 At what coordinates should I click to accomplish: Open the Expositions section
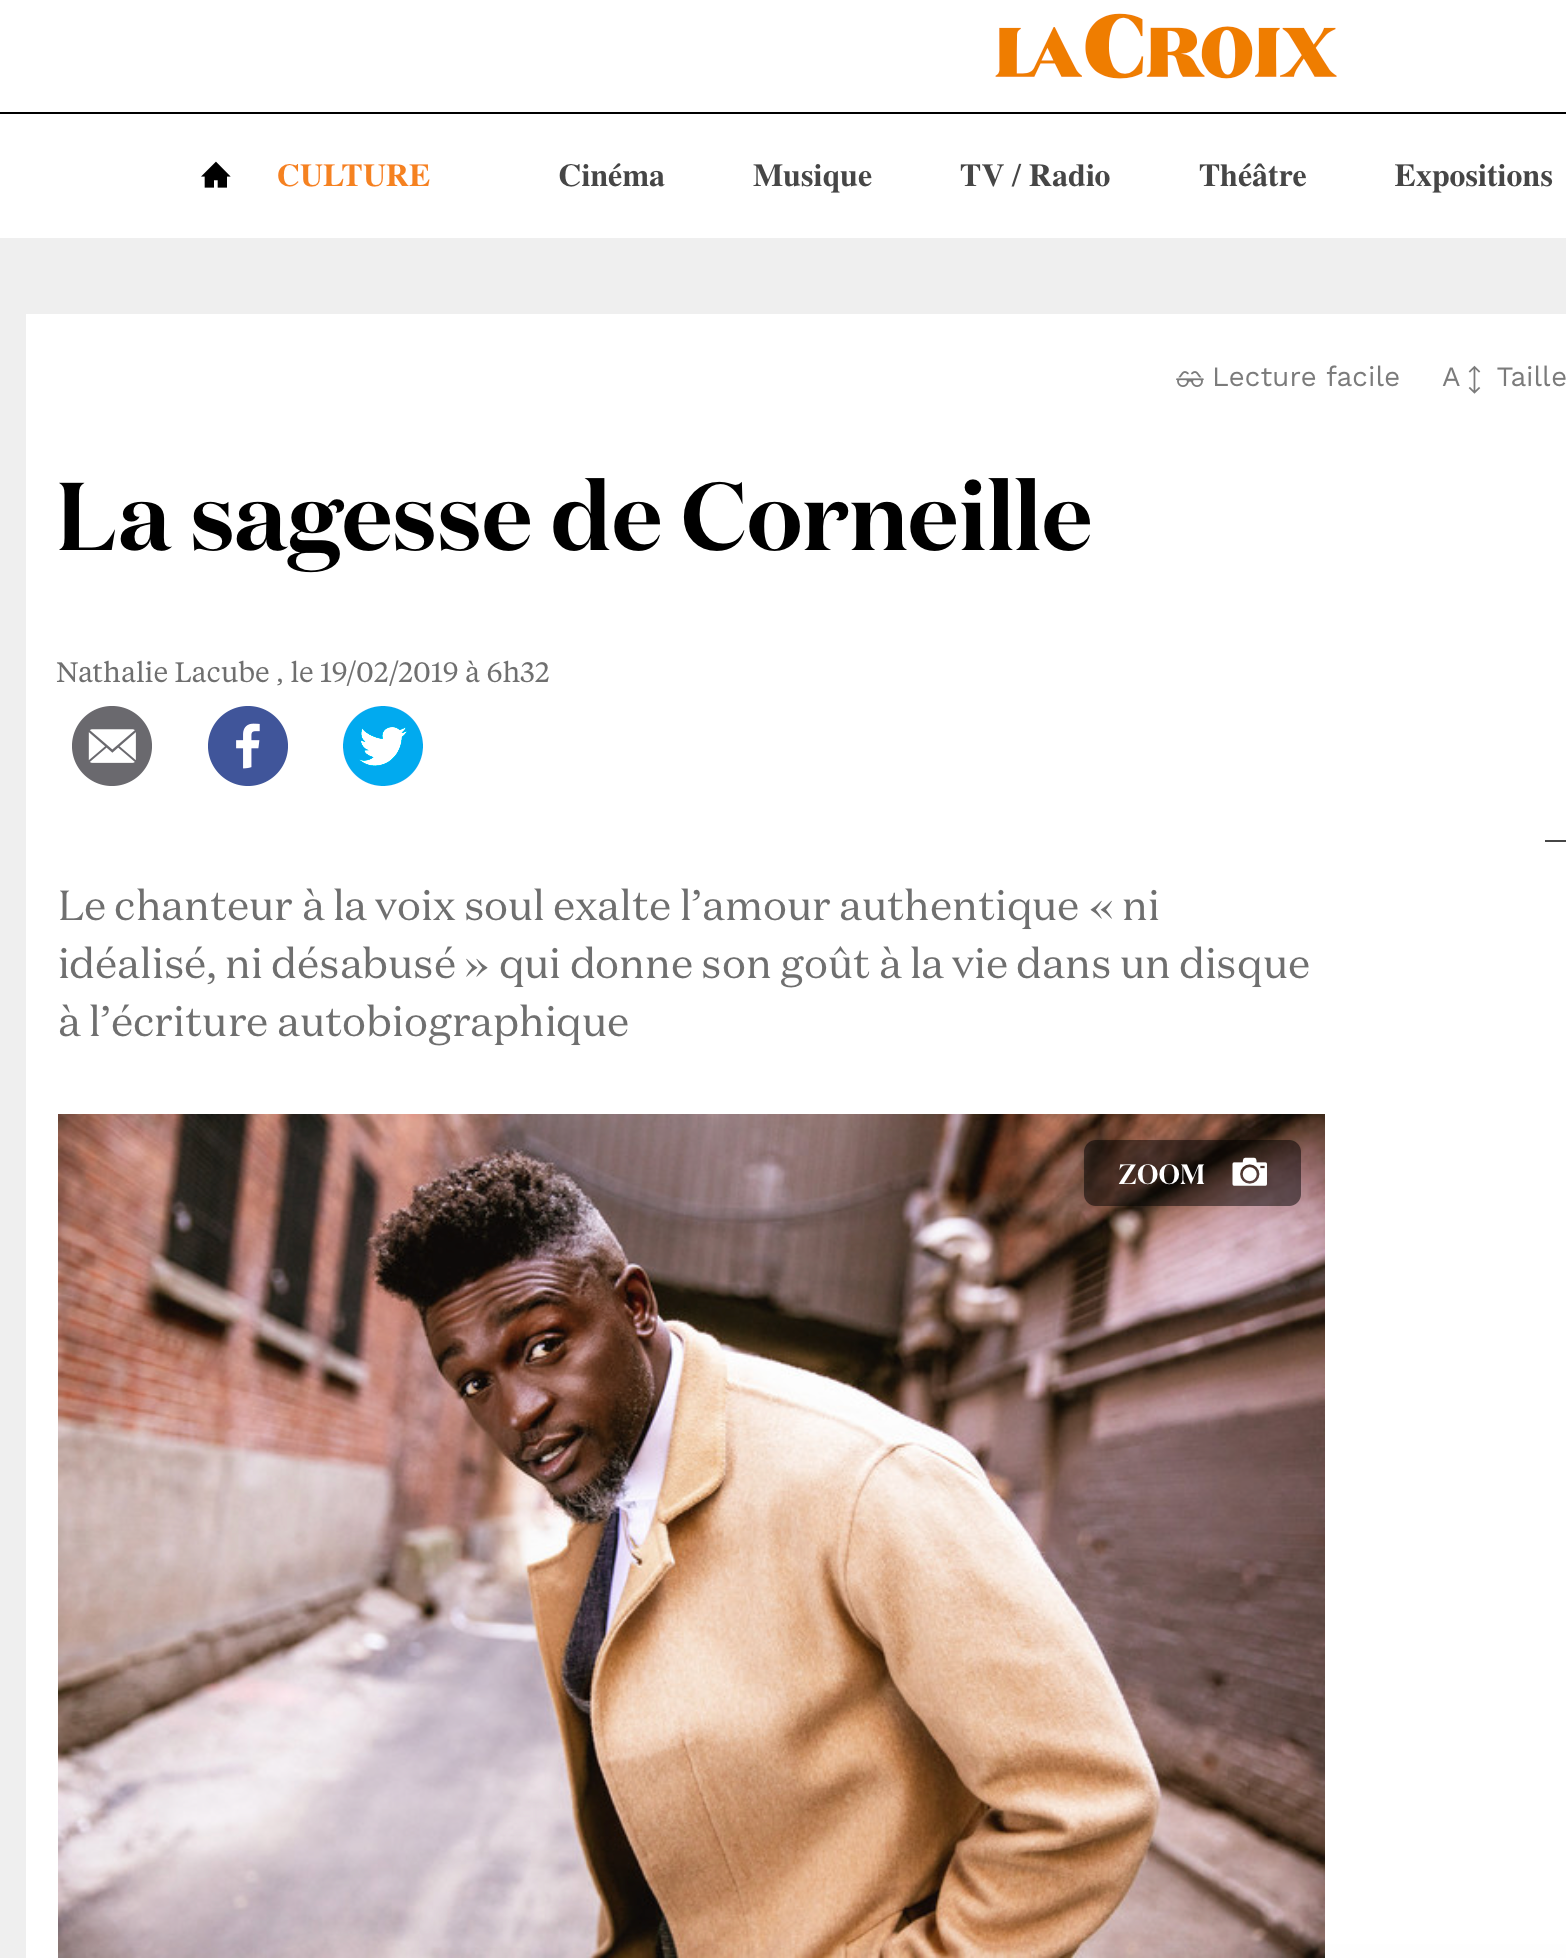[x=1473, y=176]
